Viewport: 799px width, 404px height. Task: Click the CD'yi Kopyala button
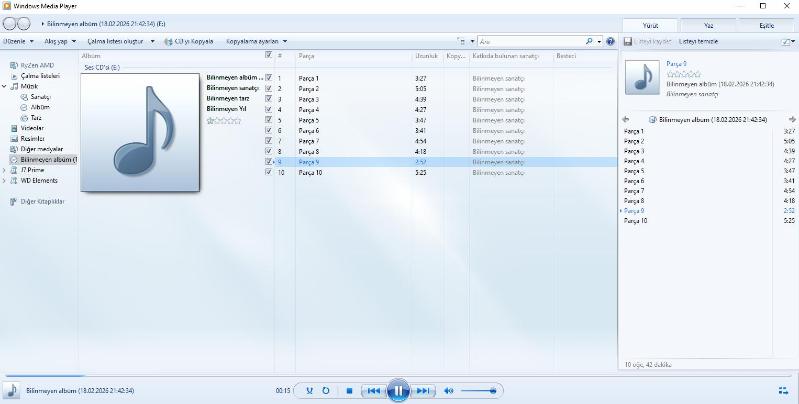pos(188,42)
